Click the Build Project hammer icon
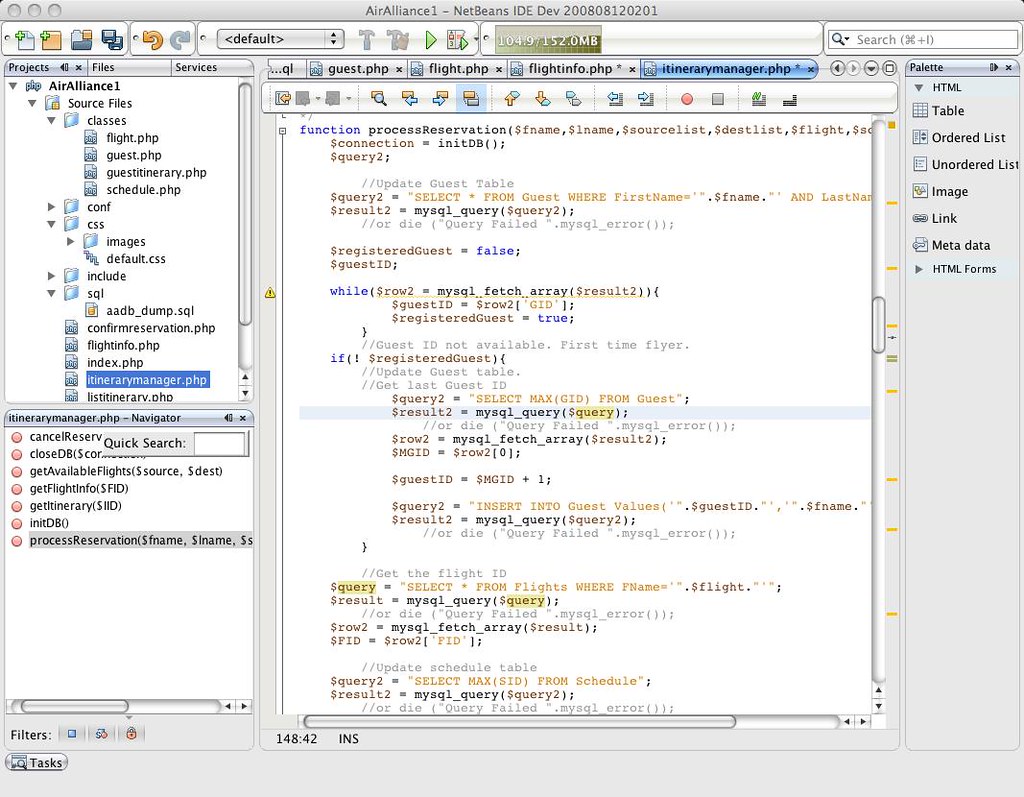1024x797 pixels. point(367,40)
